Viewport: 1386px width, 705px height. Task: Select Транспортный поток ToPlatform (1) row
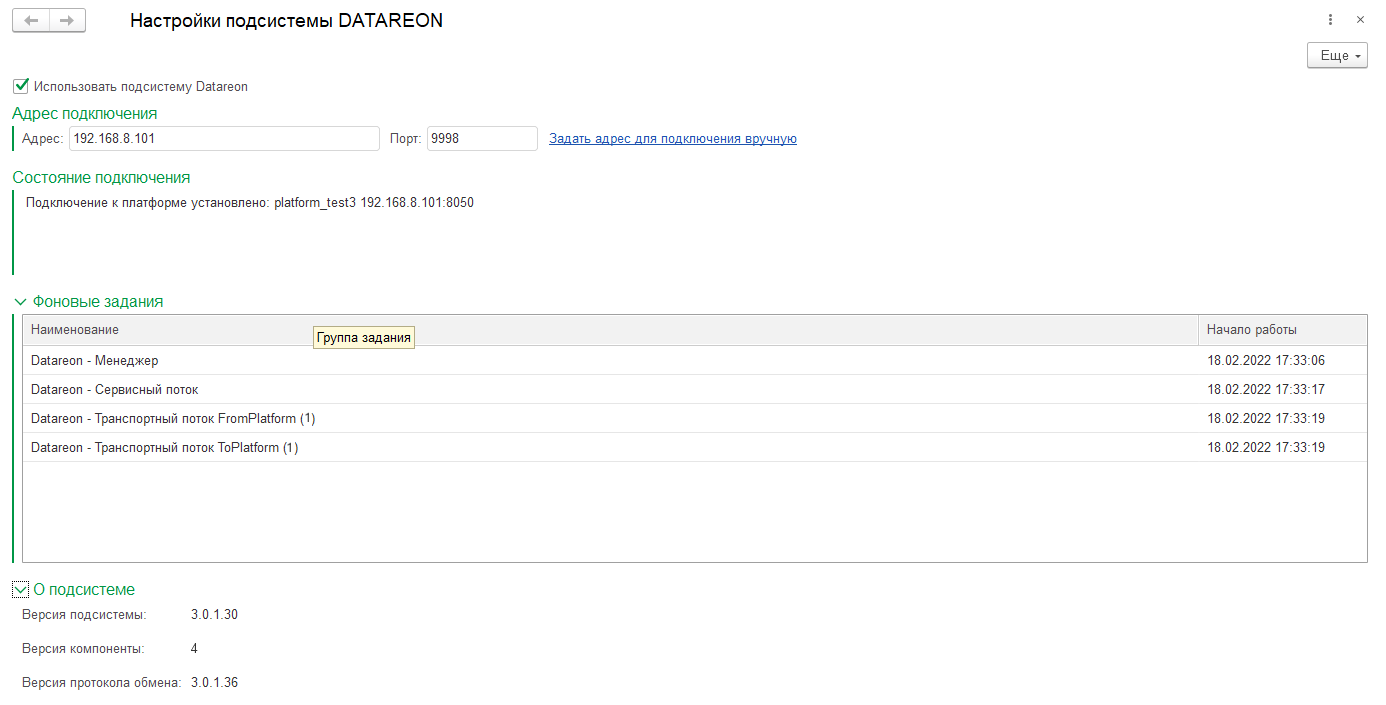(x=165, y=448)
